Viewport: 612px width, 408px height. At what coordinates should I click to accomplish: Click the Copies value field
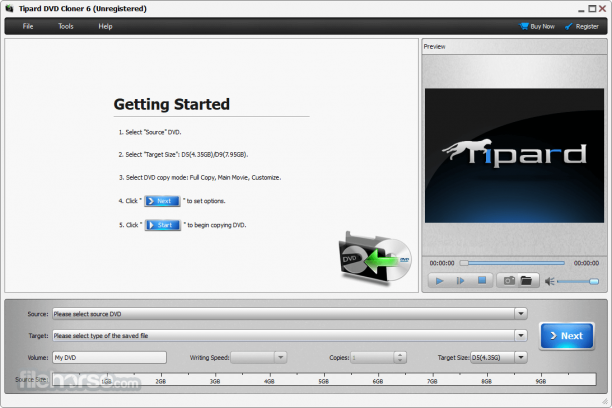click(372, 357)
